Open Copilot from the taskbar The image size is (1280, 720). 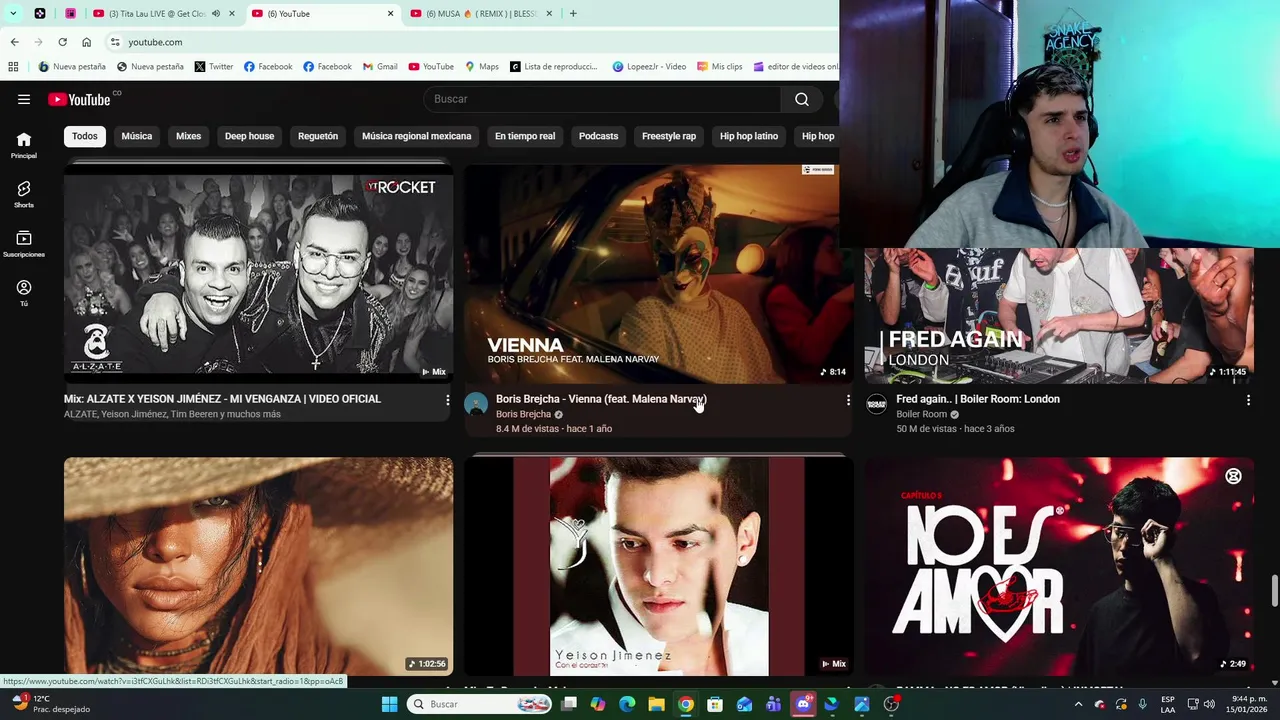click(597, 704)
